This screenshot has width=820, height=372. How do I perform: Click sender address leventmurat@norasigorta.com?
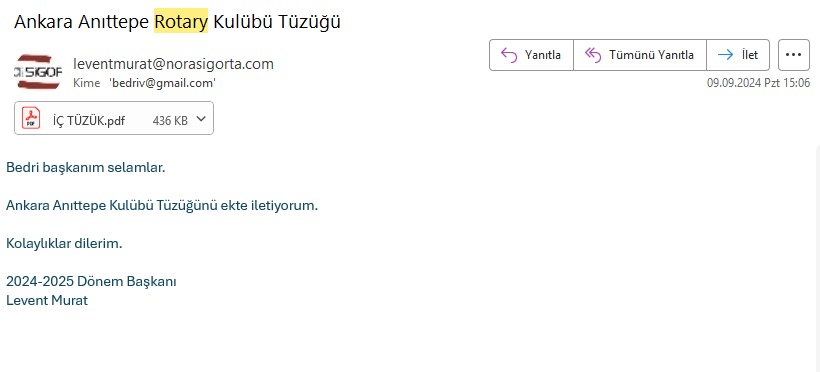click(x=174, y=64)
